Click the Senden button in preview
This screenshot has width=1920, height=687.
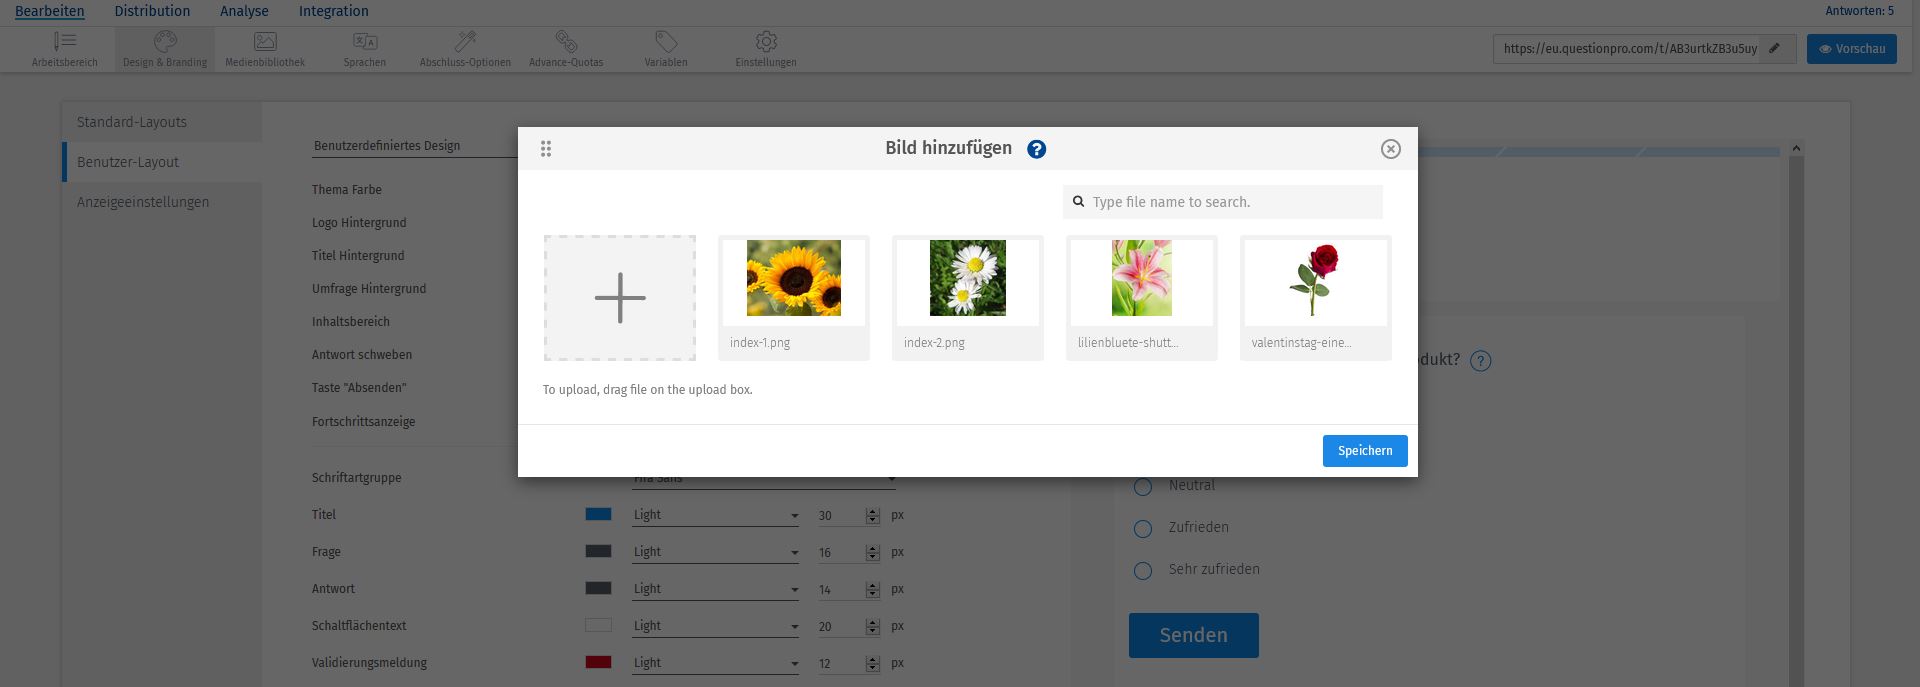pos(1194,635)
